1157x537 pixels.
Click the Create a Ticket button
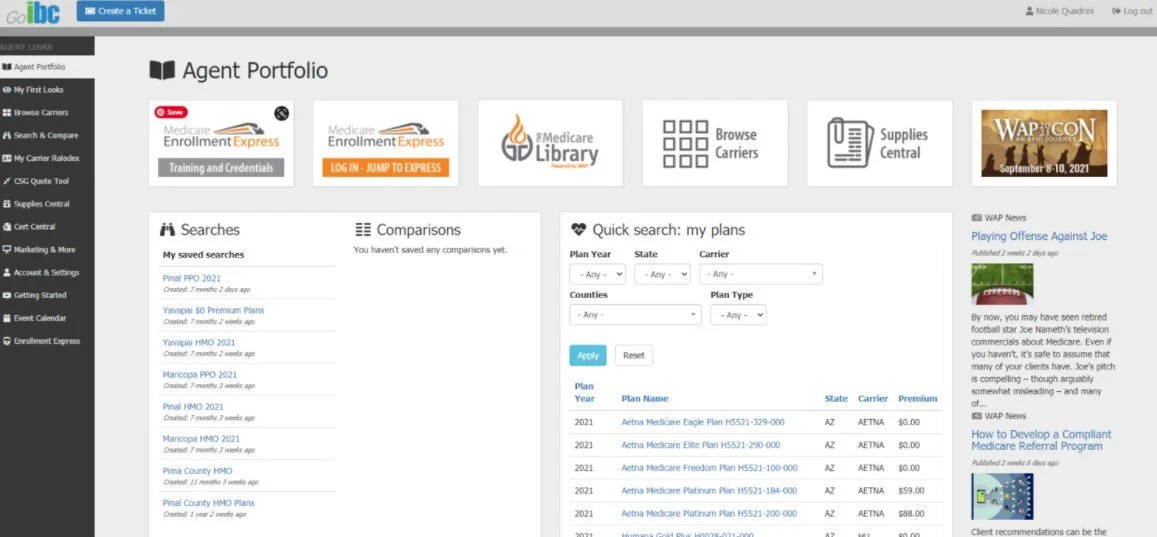tap(120, 11)
